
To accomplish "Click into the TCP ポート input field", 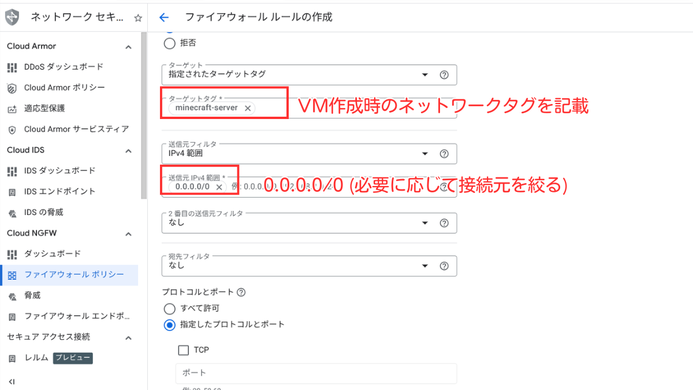I will point(316,373).
